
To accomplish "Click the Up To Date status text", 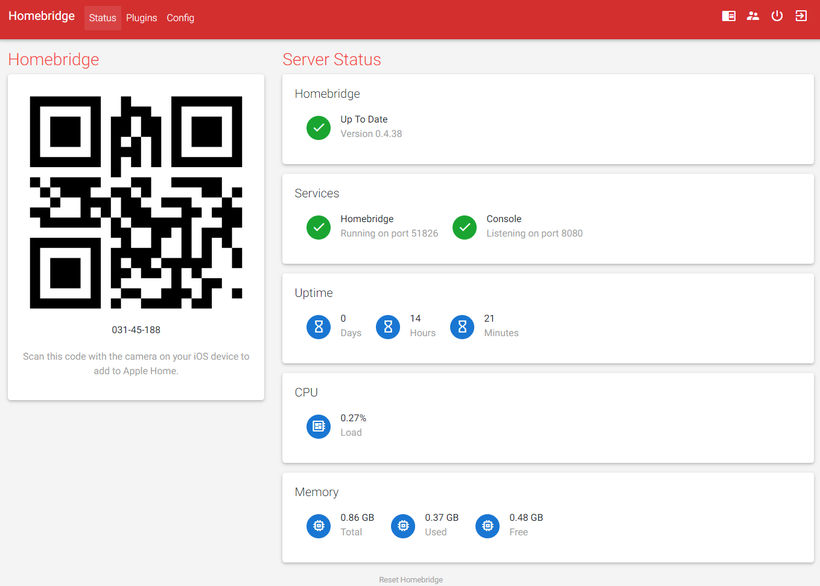I will point(364,119).
